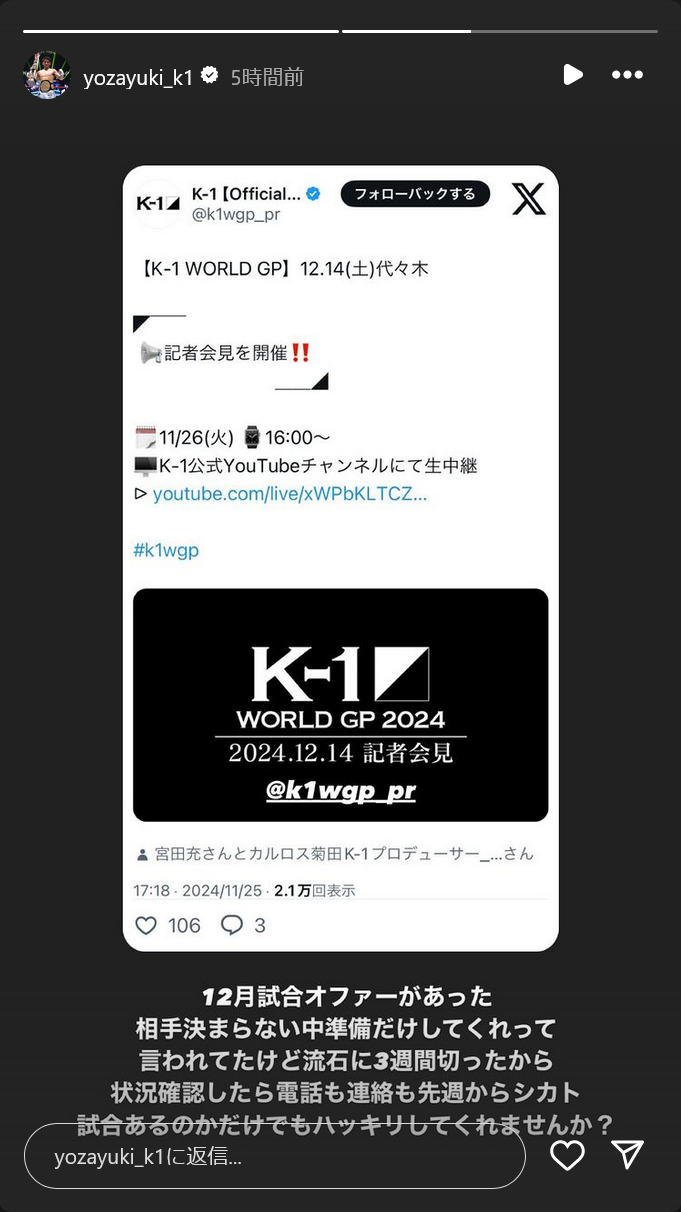Focus the yozayuki_k1に返信 reply field

pos(275,1156)
